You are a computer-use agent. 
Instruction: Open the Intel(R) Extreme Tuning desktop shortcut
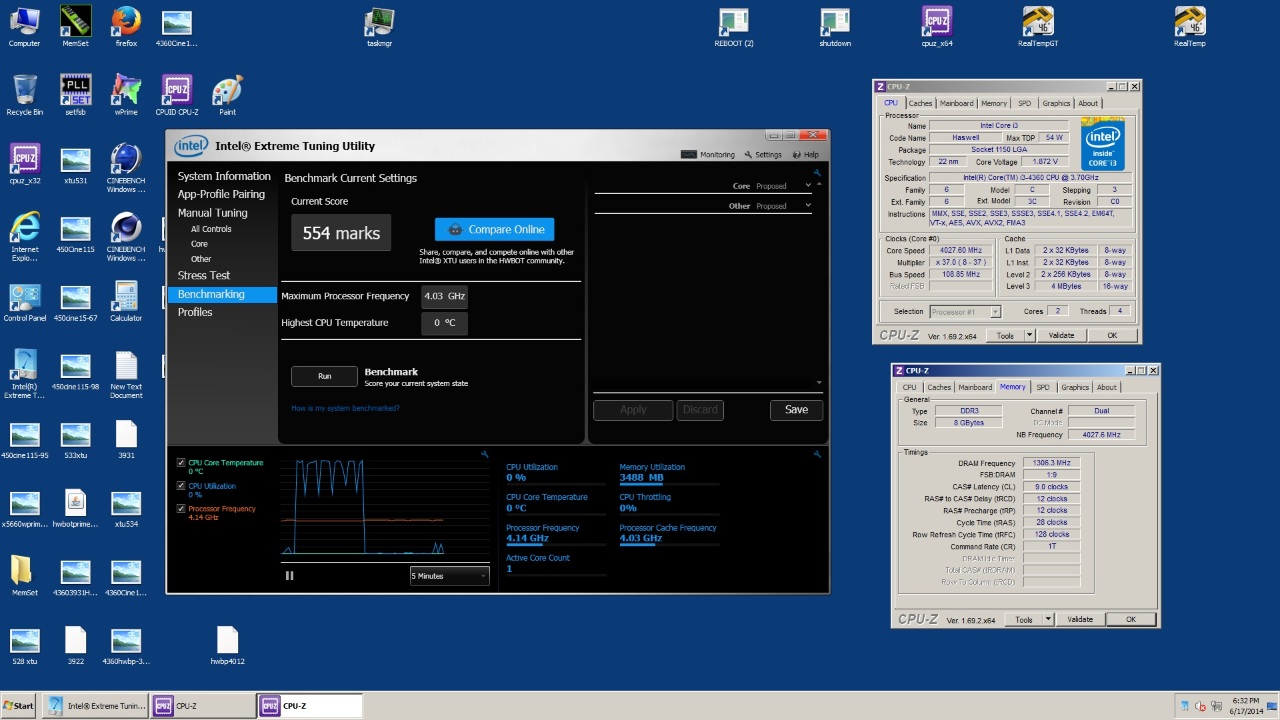(x=25, y=374)
